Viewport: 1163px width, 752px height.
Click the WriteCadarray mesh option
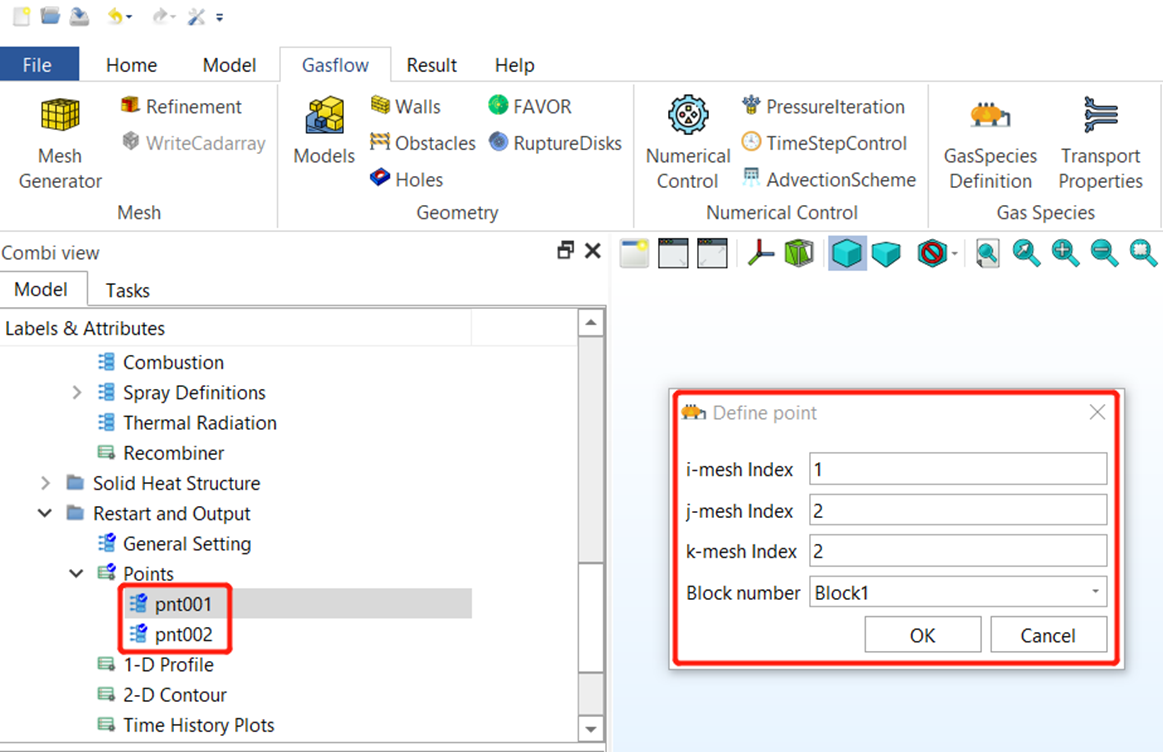pyautogui.click(x=194, y=143)
